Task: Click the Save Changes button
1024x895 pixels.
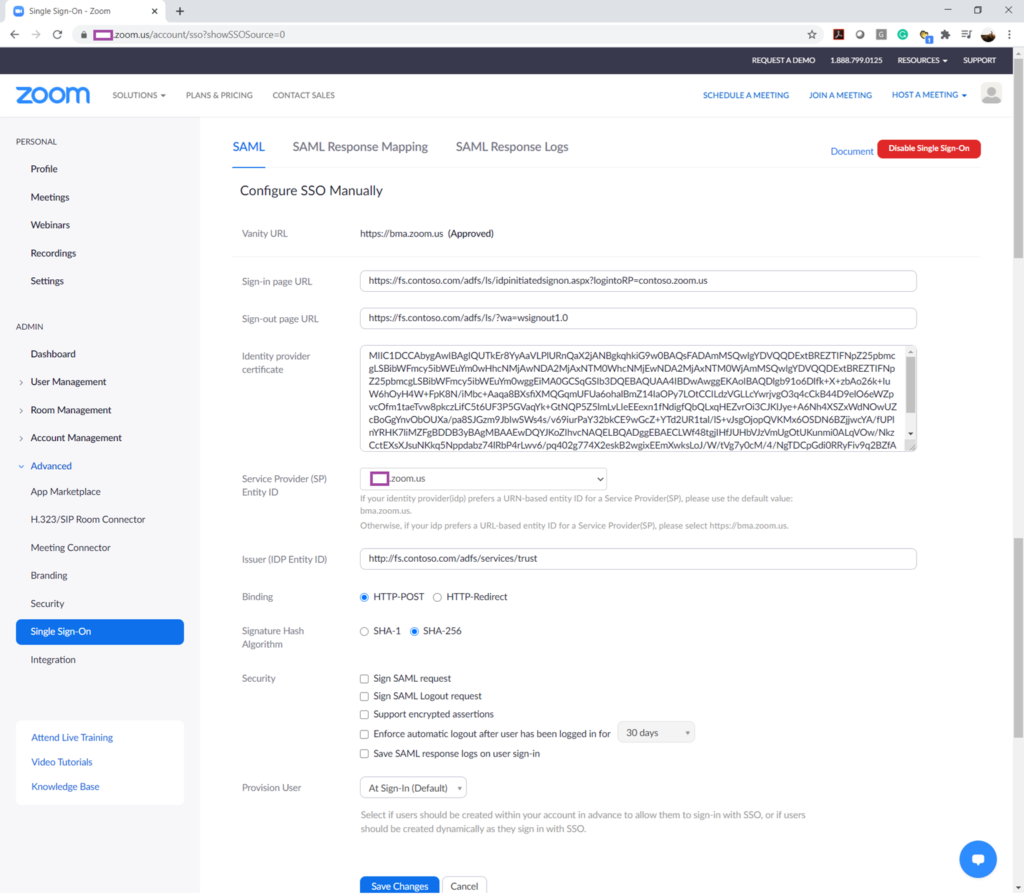Action: point(400,886)
